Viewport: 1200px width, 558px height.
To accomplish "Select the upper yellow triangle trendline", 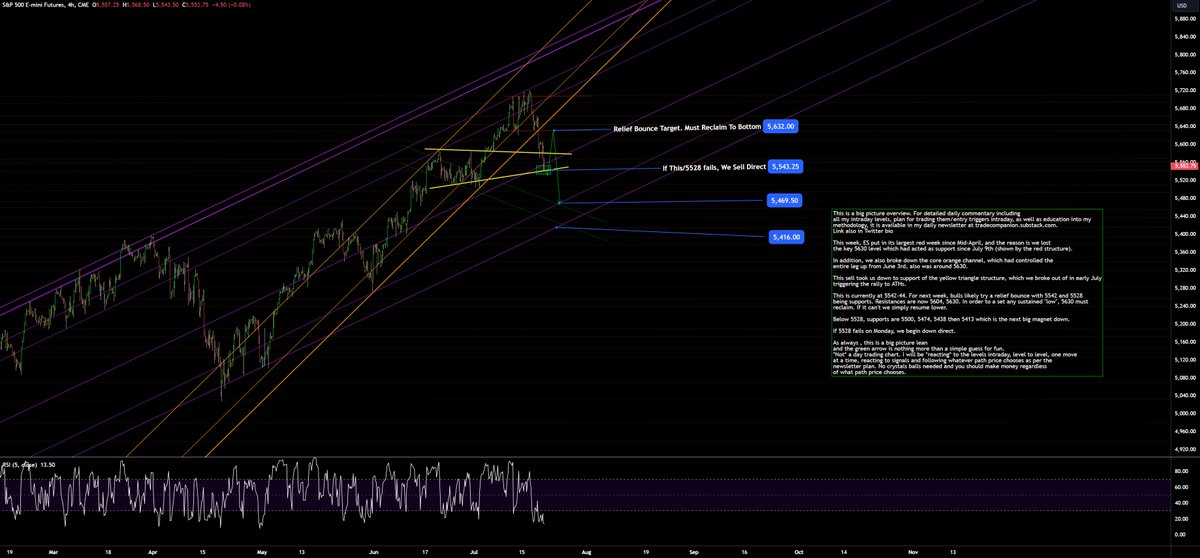I will pyautogui.click(x=497, y=152).
